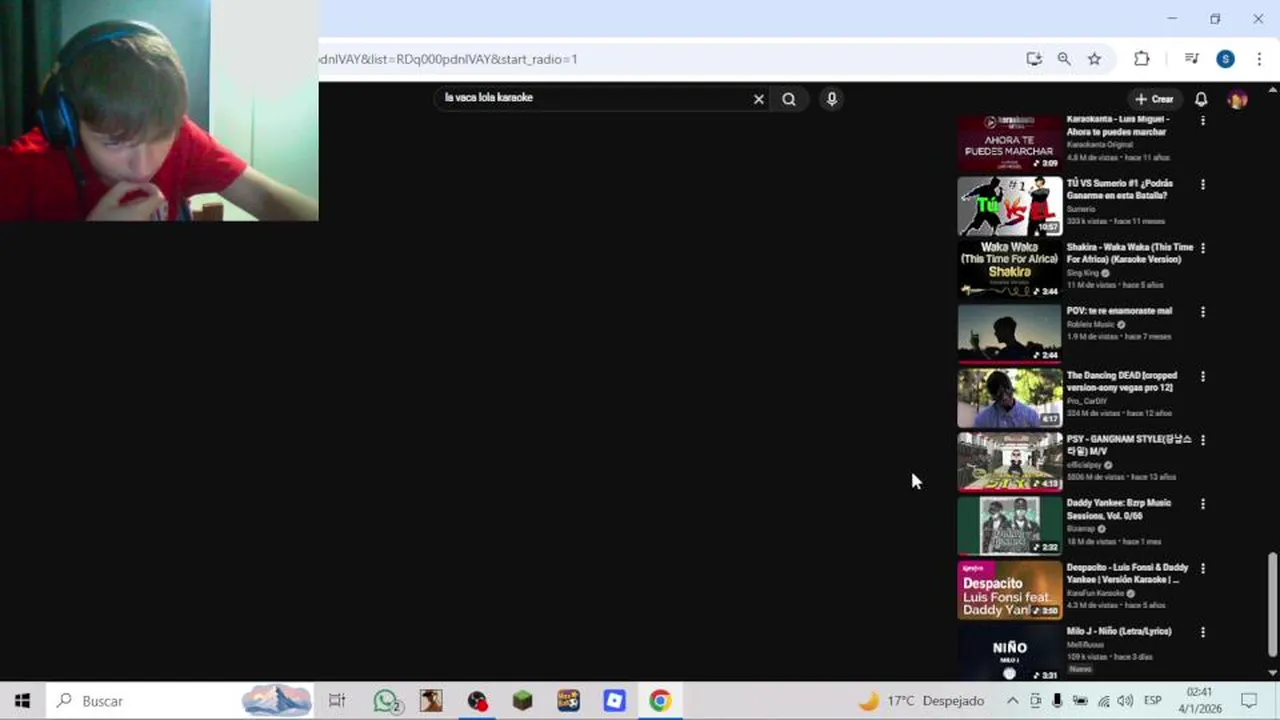
Task: Open the Despacito Luis Fonsi thumbnail
Action: [x=1009, y=590]
